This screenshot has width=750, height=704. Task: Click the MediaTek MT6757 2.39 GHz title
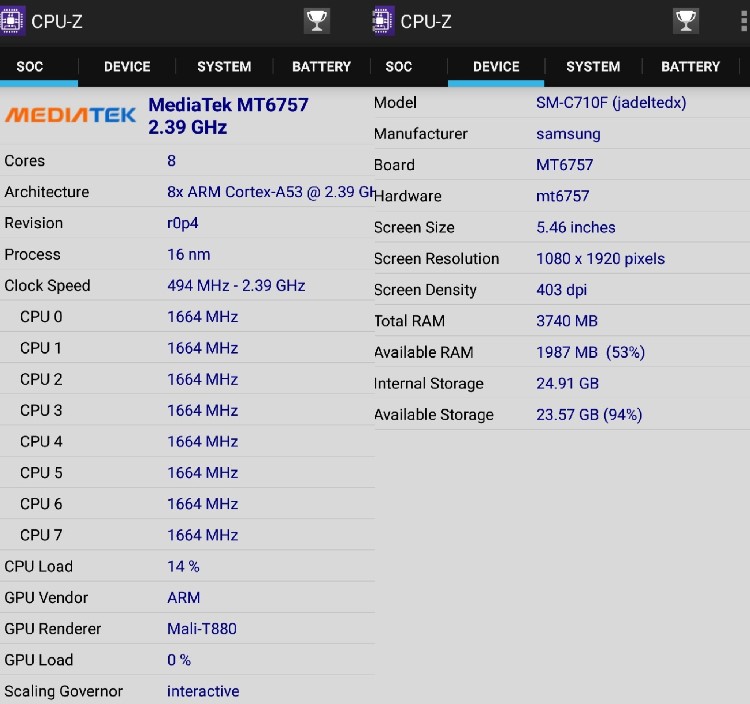[228, 116]
